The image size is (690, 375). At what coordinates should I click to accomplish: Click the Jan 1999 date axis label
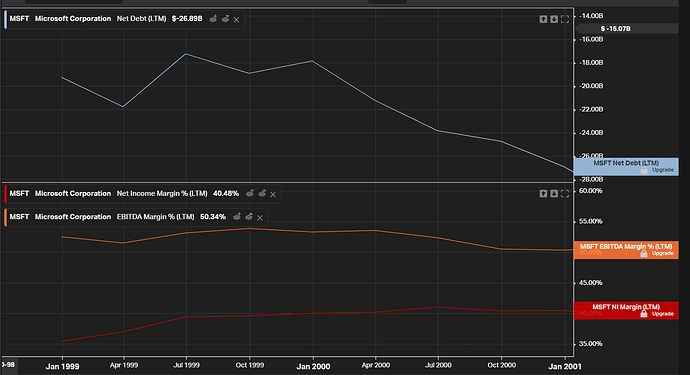pyautogui.click(x=62, y=366)
